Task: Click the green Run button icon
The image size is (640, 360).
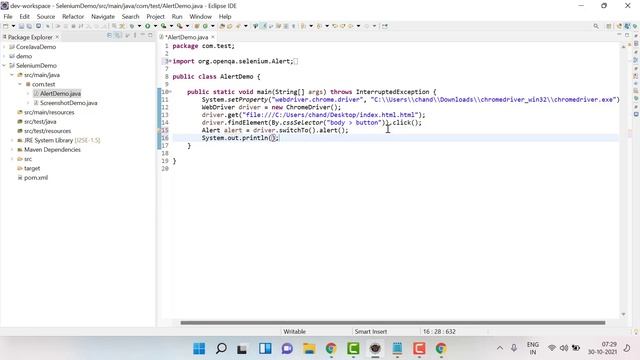Action: coord(148,26)
